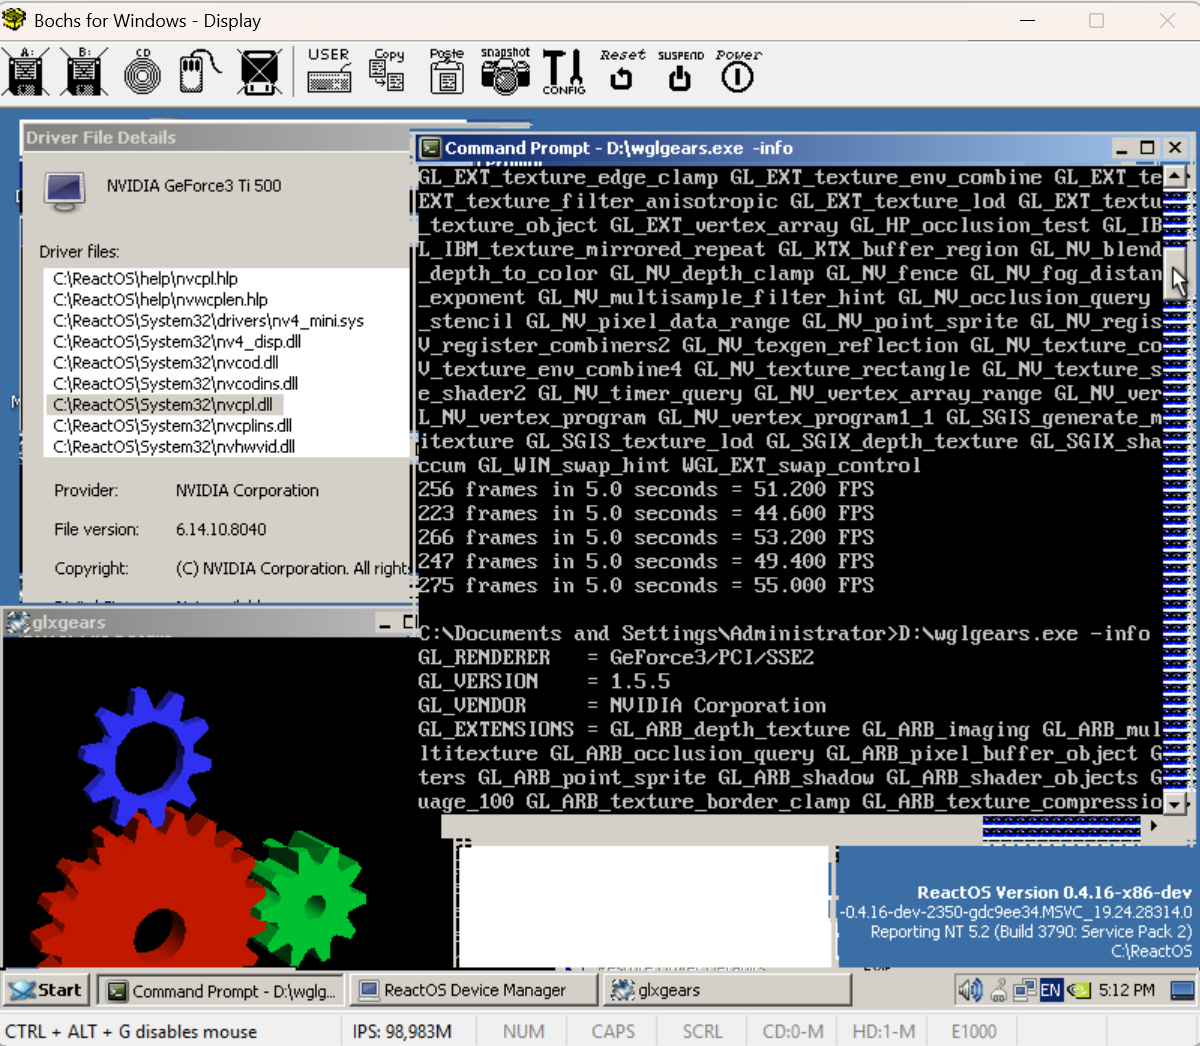Open the ReactOS Start menu
Image resolution: width=1200 pixels, height=1046 pixels.
46,990
